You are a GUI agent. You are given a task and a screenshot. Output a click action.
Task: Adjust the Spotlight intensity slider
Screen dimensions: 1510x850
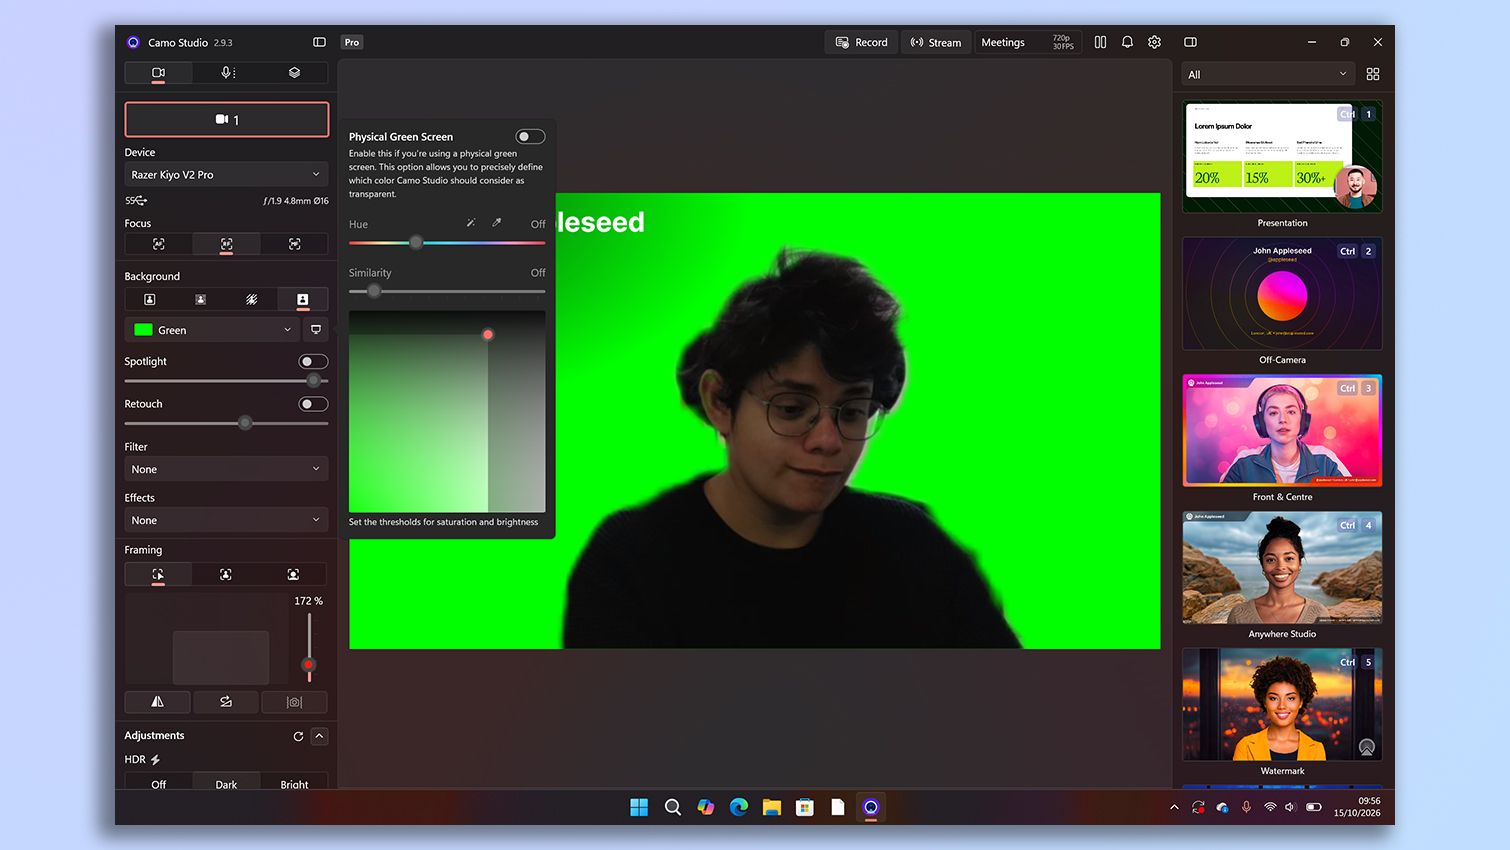227,381
